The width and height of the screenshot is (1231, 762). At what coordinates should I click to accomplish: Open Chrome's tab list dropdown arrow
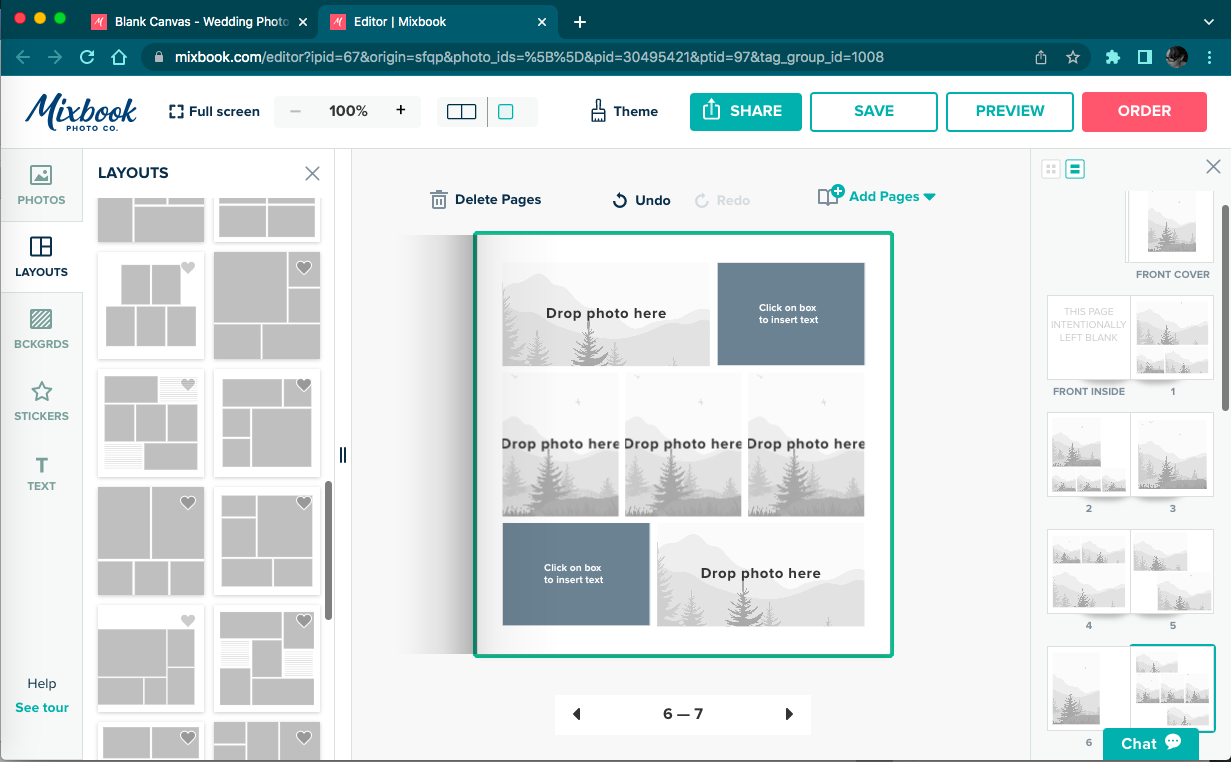coord(1208,21)
